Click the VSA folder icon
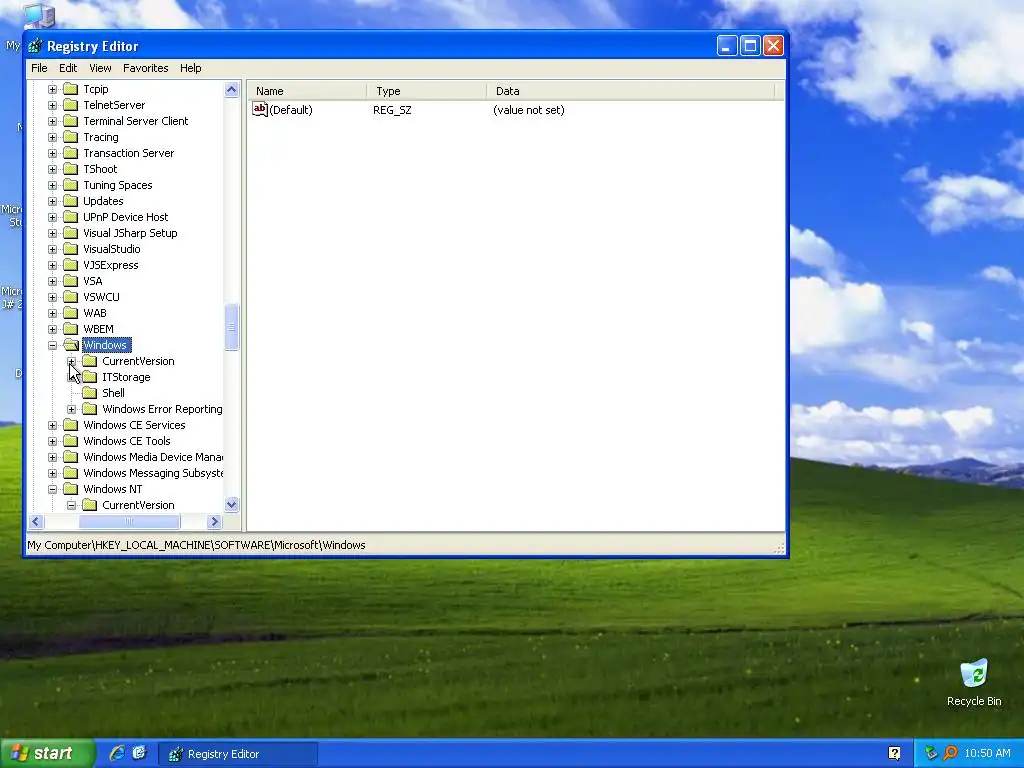 71,281
